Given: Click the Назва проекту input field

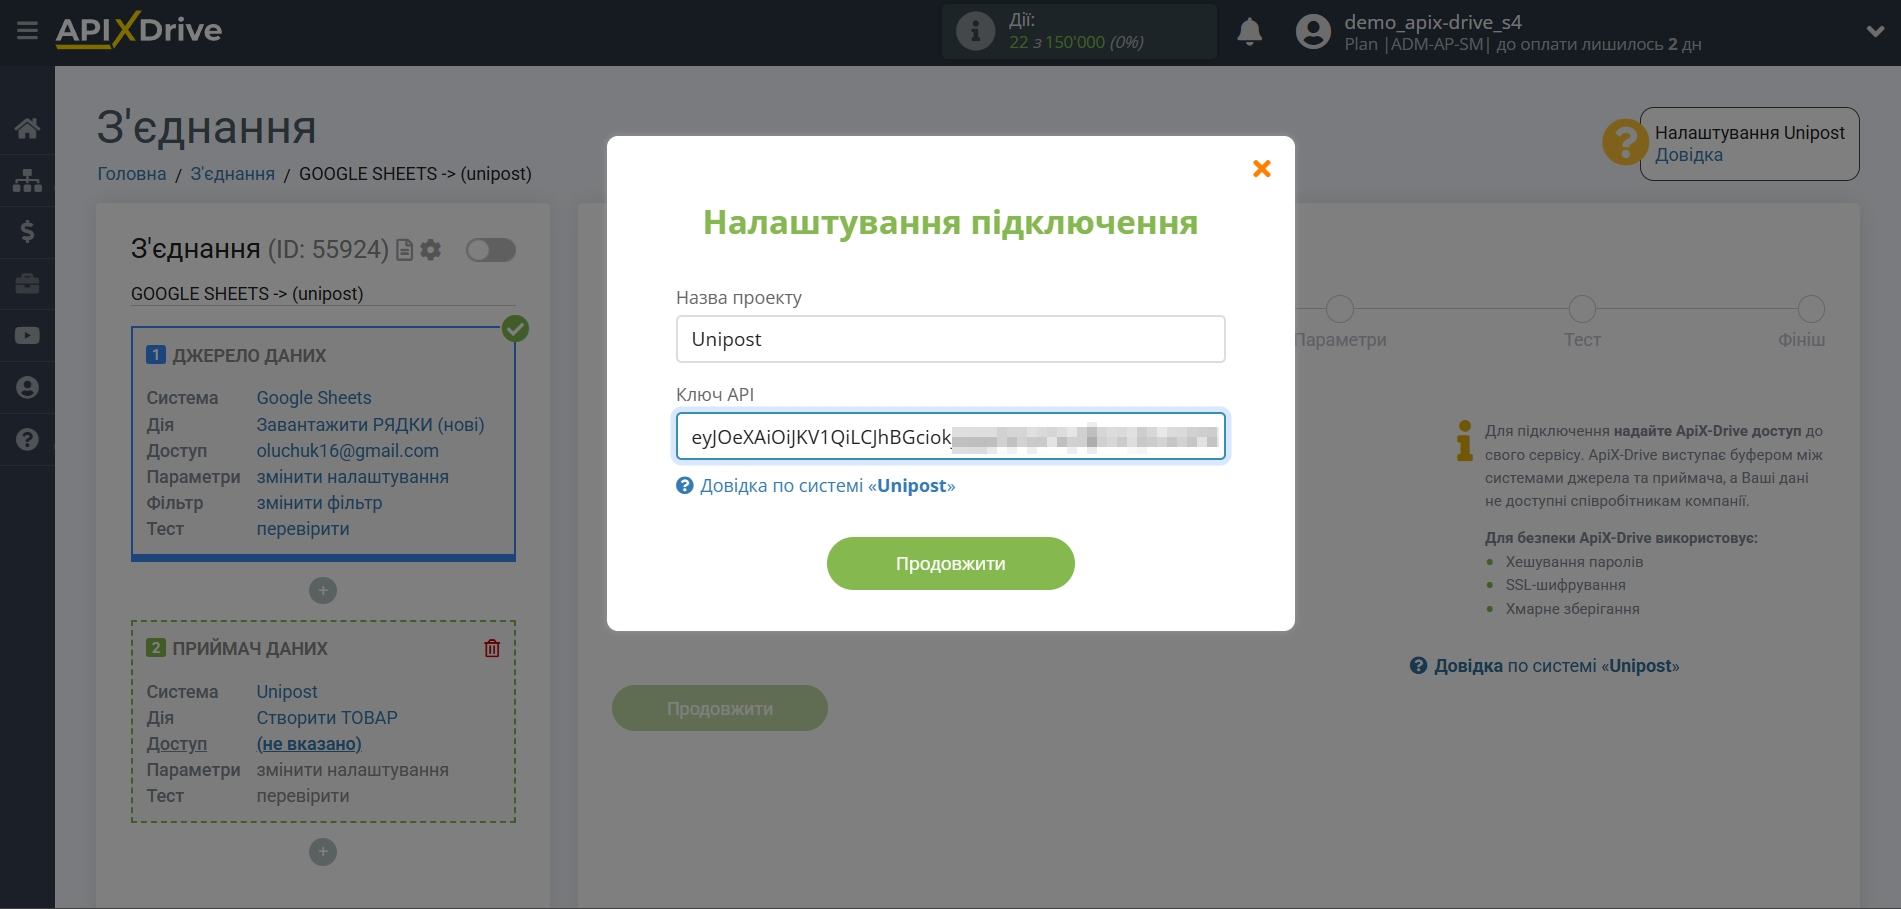Looking at the screenshot, I should pyautogui.click(x=950, y=339).
